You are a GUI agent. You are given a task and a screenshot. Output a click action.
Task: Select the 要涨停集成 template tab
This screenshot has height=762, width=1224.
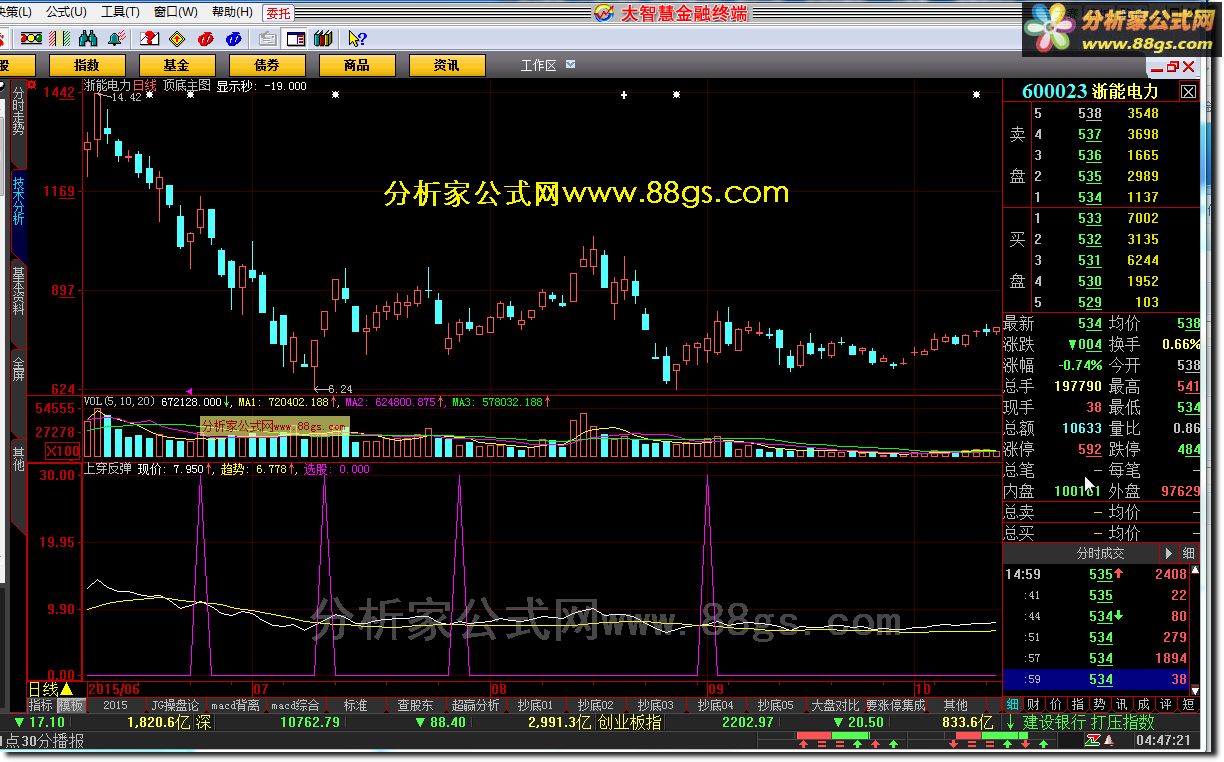pyautogui.click(x=896, y=705)
